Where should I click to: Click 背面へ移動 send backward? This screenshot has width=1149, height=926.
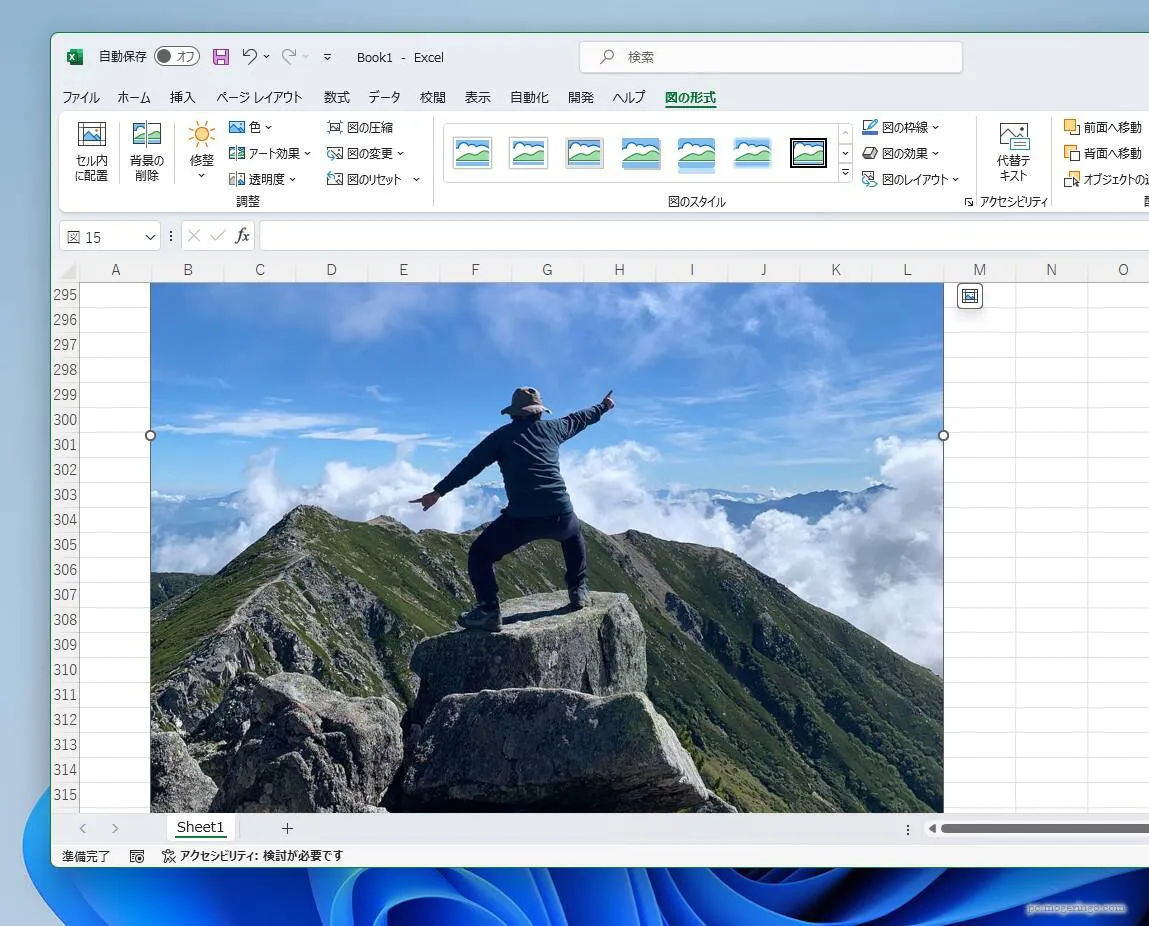coord(1103,153)
